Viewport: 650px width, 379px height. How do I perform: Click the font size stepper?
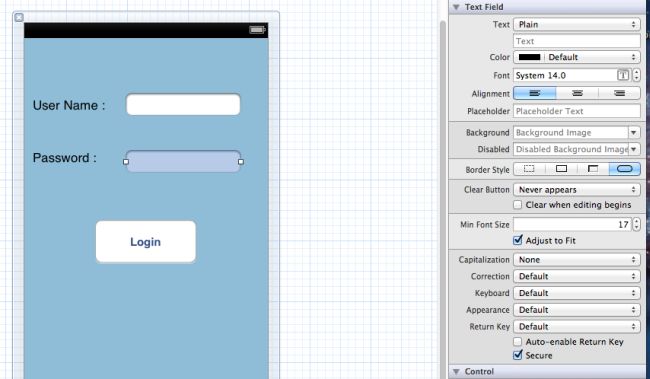(636, 75)
